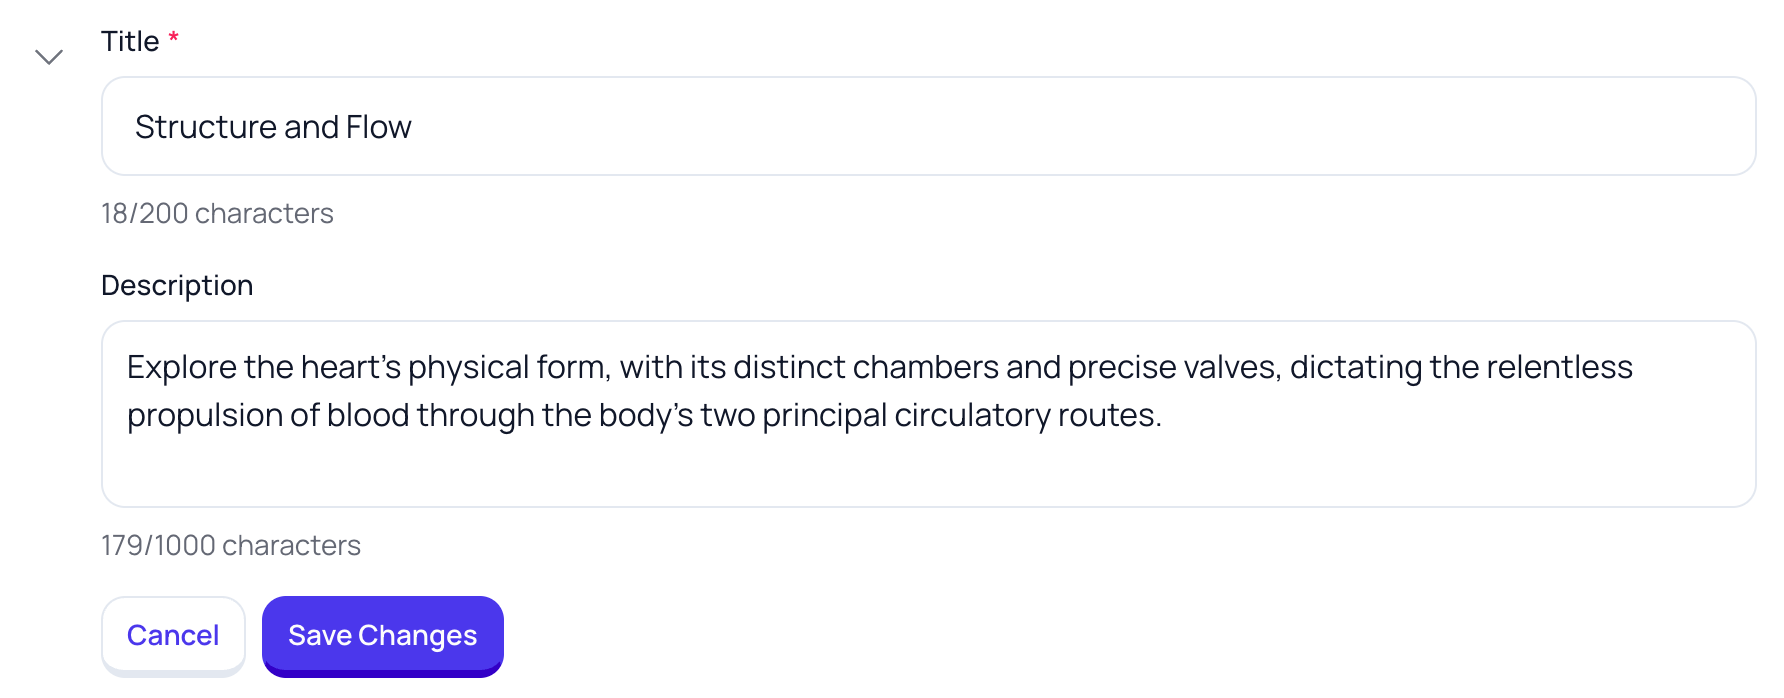Image resolution: width=1784 pixels, height=698 pixels.
Task: Place cursor on the word propulsion in Description
Action: tap(205, 416)
